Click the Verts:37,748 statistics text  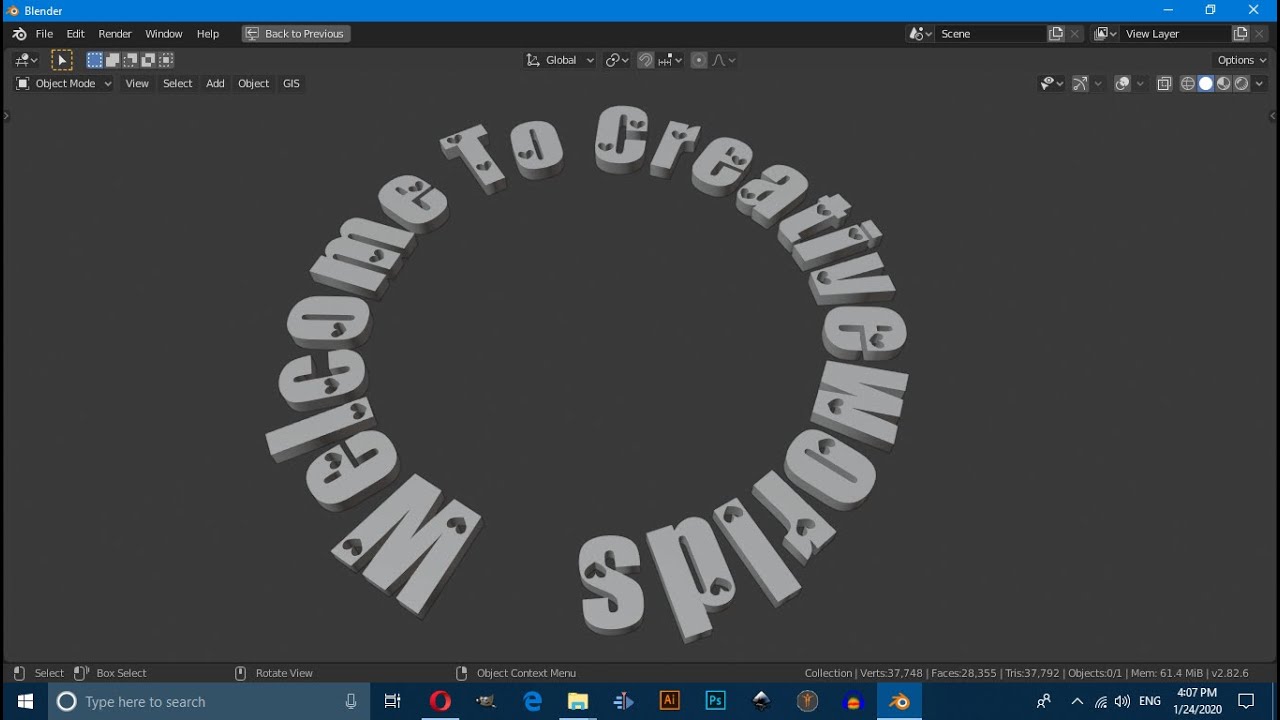coord(889,673)
